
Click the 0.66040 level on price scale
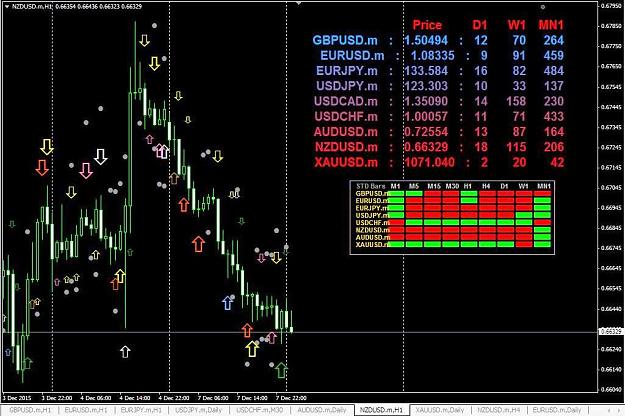click(610, 390)
